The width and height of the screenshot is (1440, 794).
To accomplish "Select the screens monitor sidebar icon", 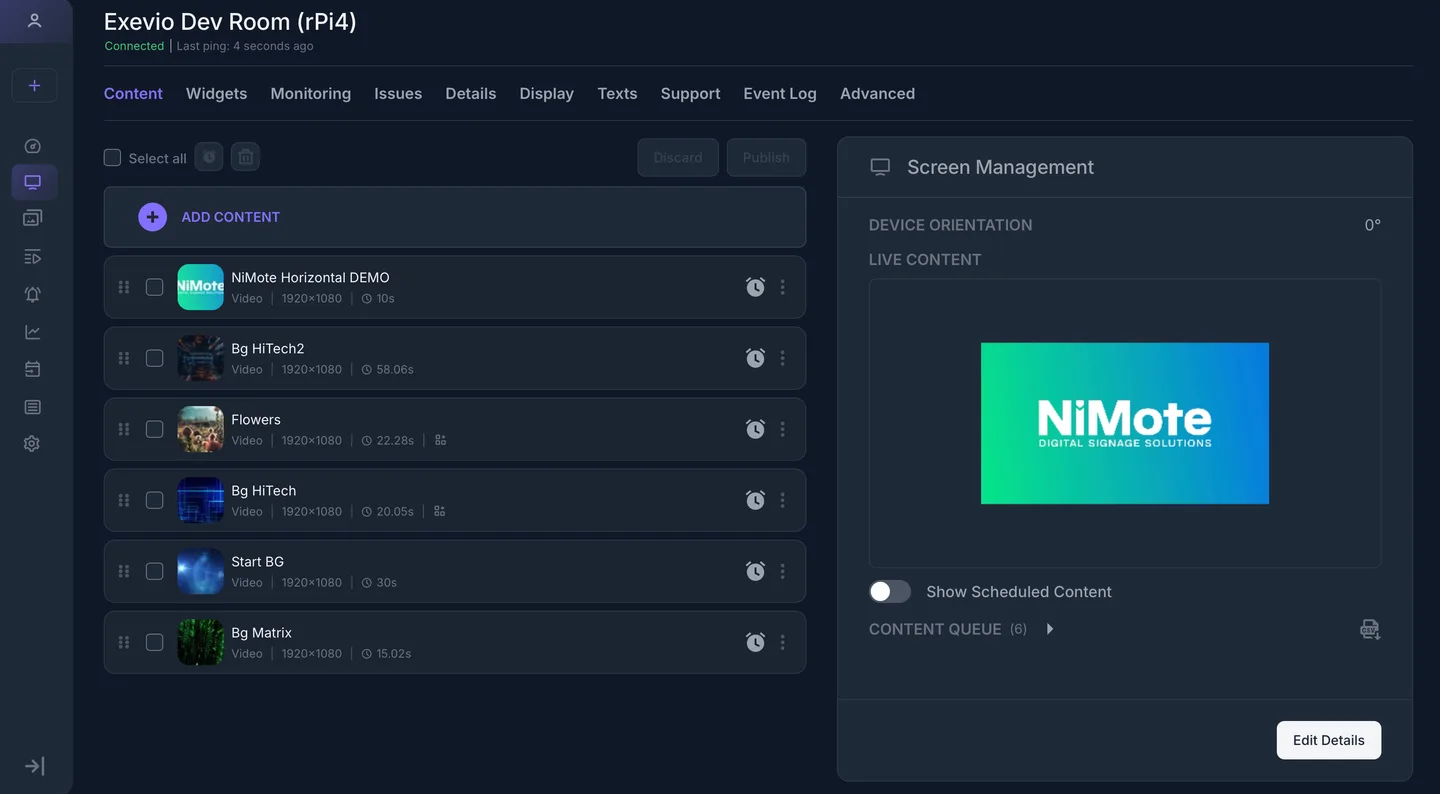I will click(x=33, y=182).
